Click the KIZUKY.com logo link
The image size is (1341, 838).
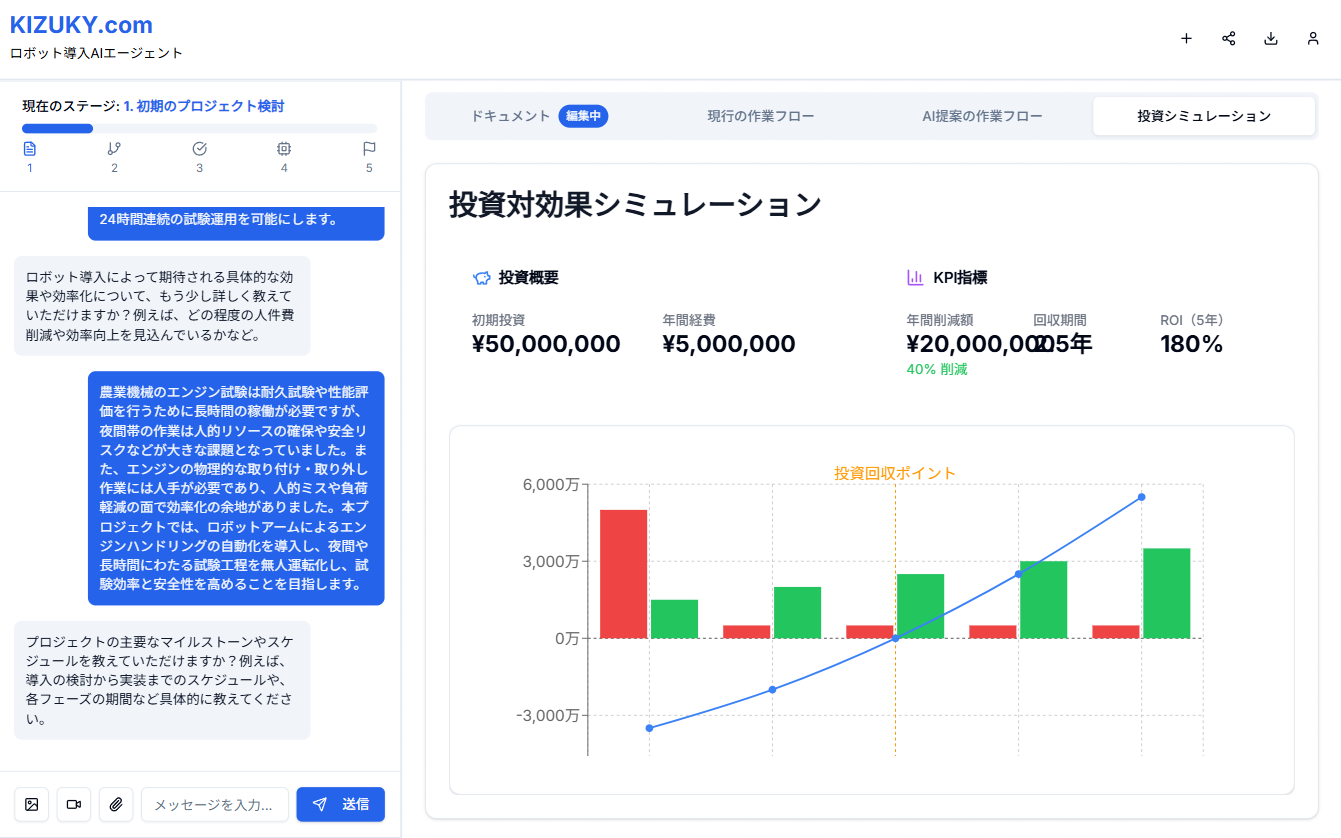point(81,25)
